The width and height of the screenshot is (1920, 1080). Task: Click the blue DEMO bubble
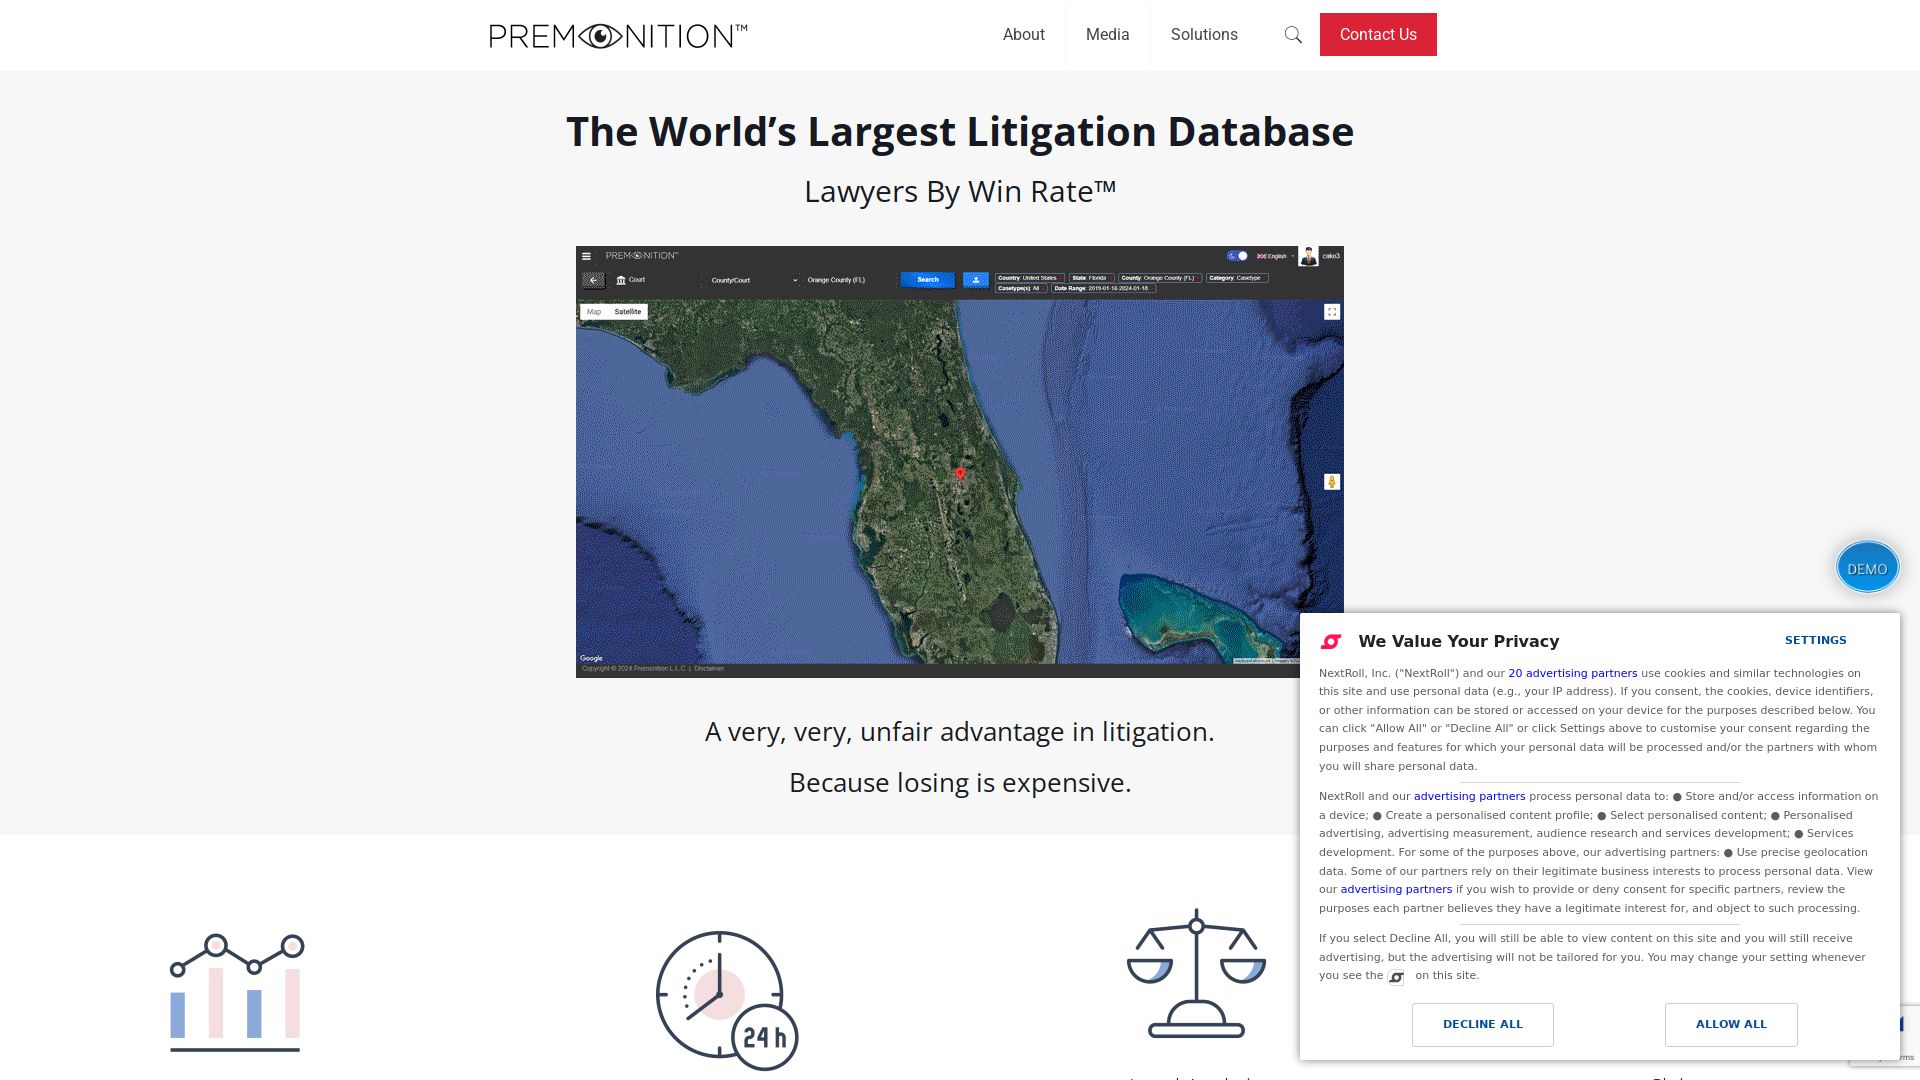[1866, 567]
